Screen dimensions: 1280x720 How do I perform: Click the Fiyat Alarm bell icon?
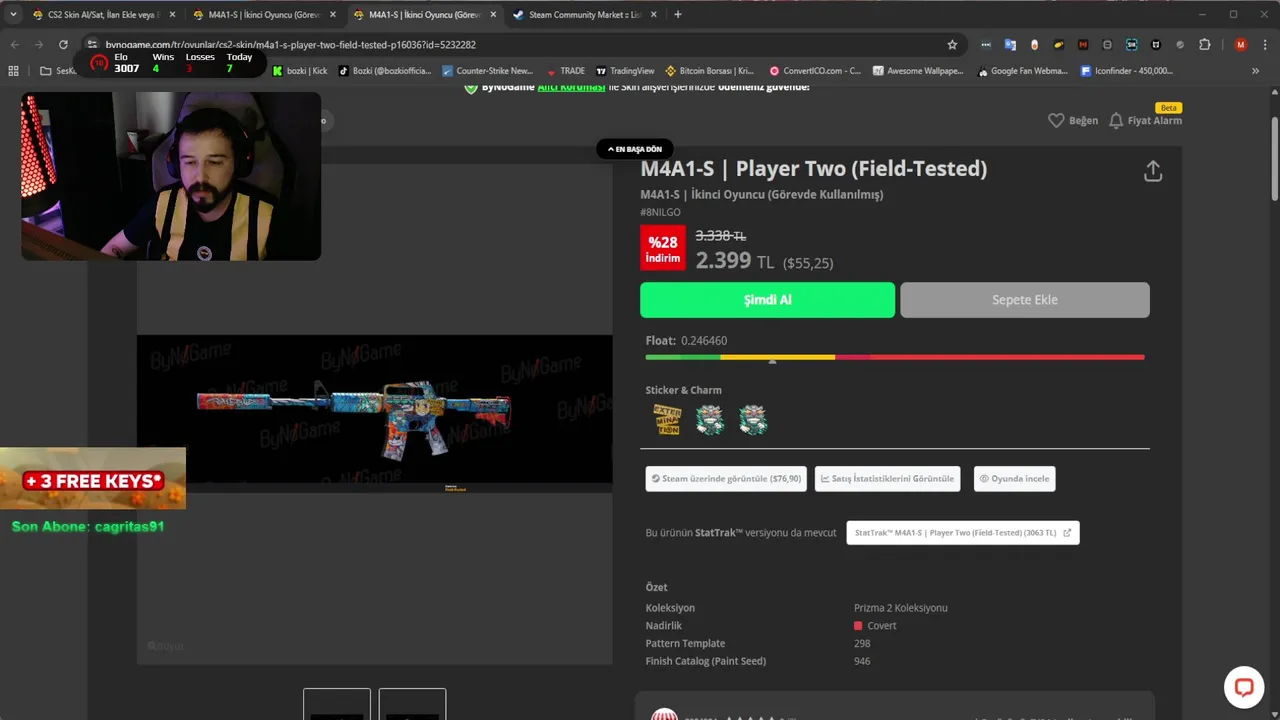point(1116,120)
